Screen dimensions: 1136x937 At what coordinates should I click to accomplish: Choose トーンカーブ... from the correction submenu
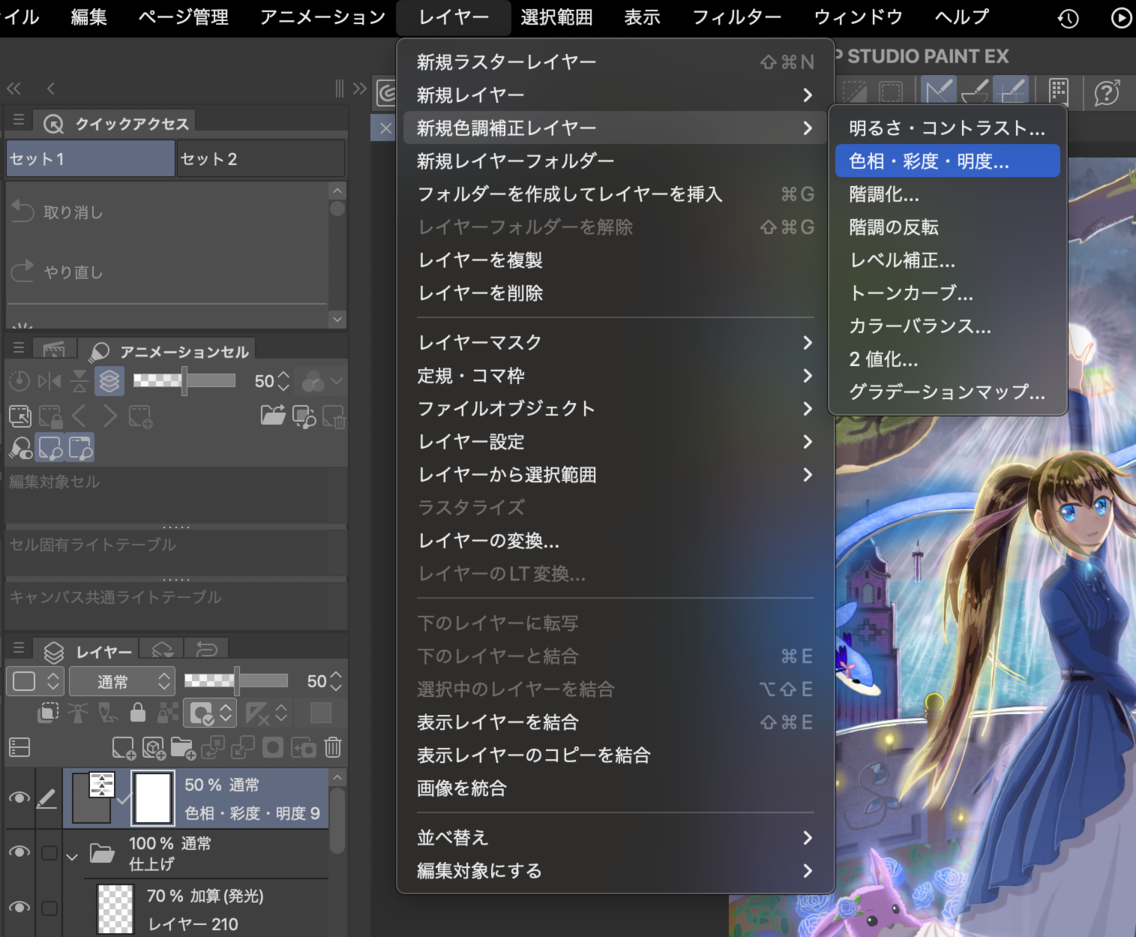pyautogui.click(x=947, y=293)
